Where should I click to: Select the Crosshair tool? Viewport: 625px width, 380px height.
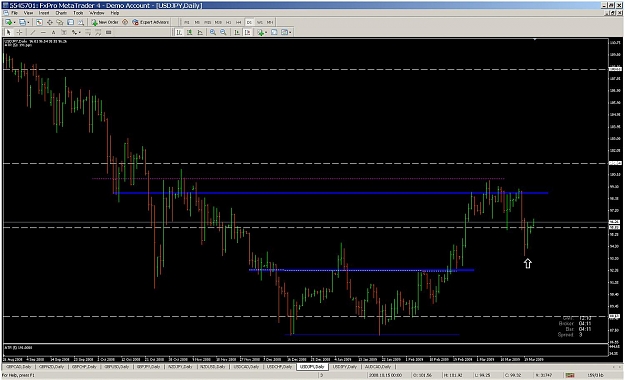click(19, 32)
